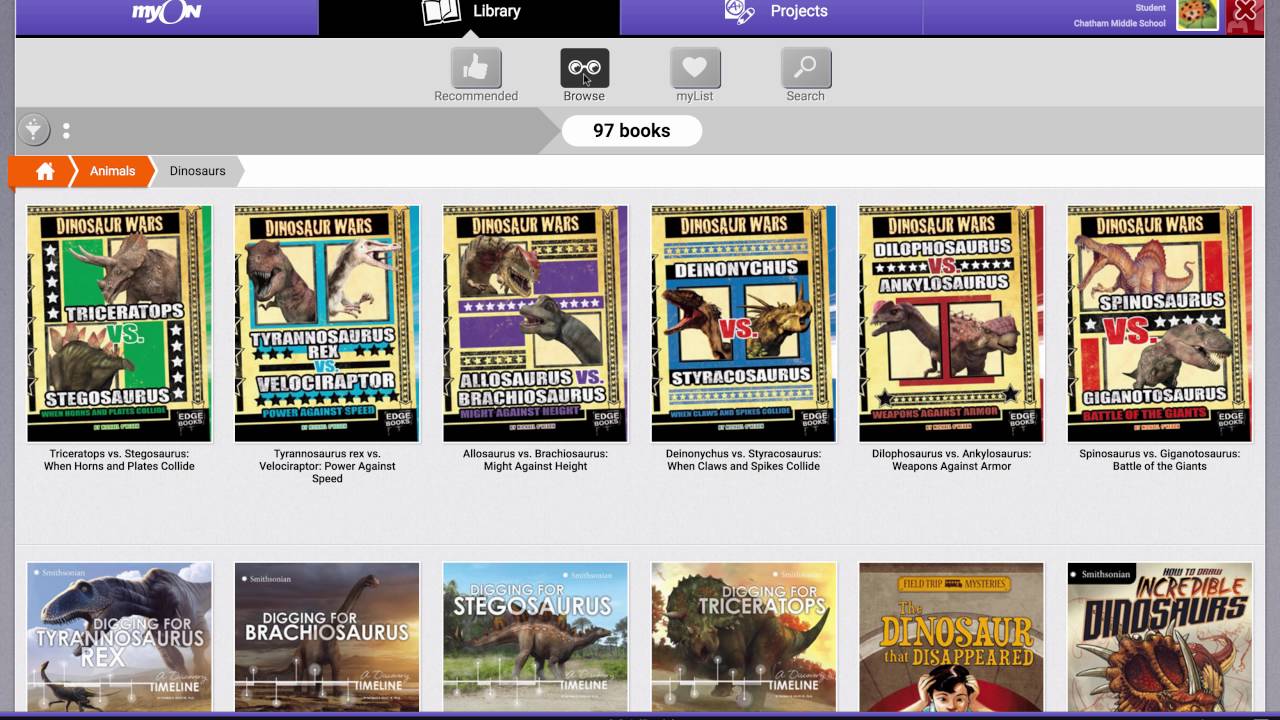Open Allosaurus vs. Brachiosaurus book cover
Screen dimensions: 1280x720
click(536, 324)
